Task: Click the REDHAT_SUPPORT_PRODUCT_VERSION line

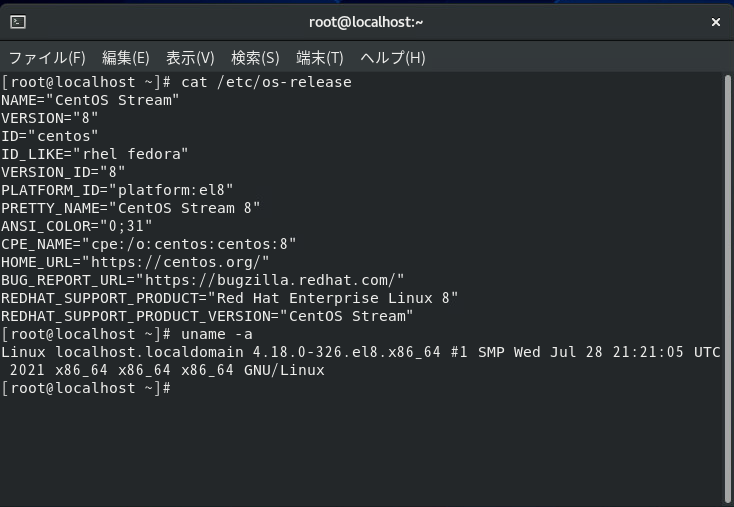Action: pos(207,316)
